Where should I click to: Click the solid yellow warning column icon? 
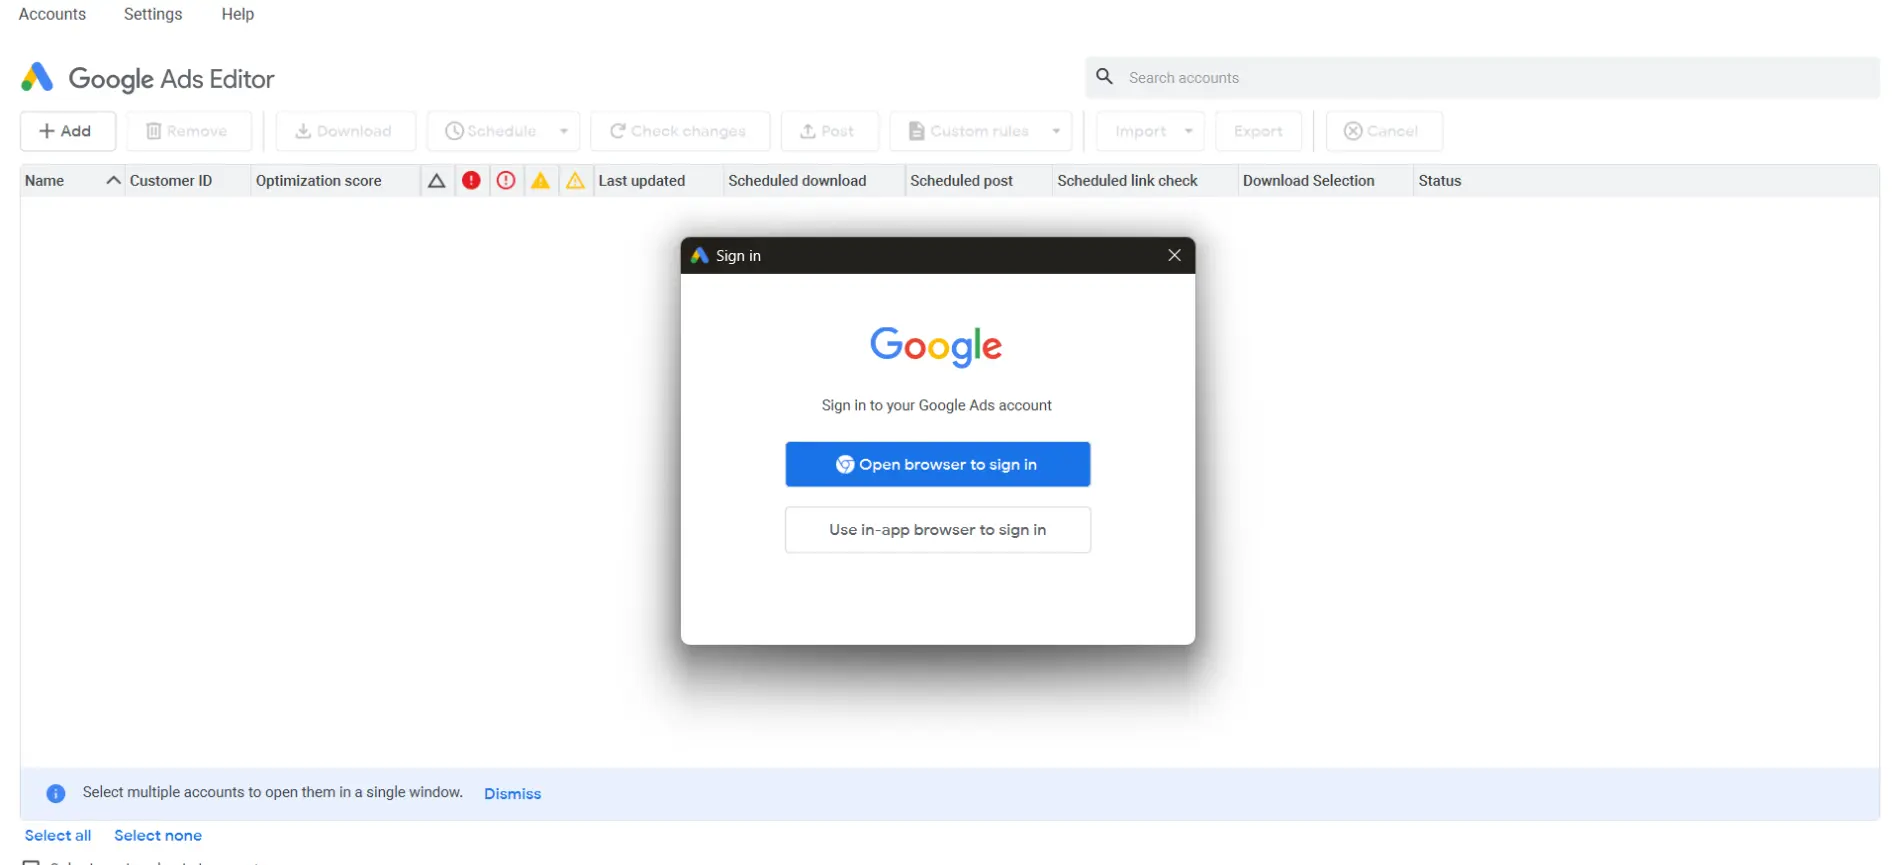coord(540,180)
